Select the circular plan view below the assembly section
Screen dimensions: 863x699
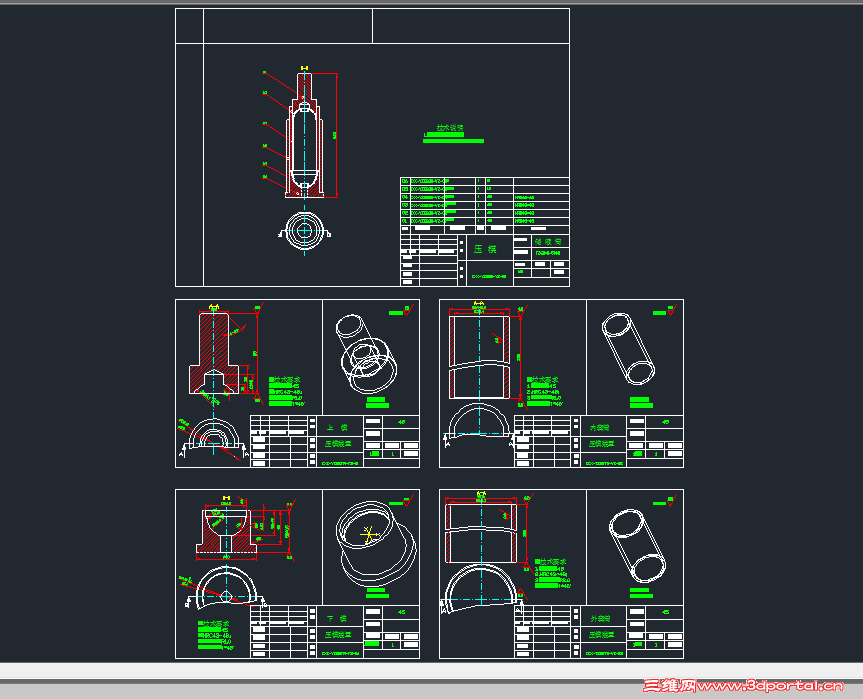point(304,231)
